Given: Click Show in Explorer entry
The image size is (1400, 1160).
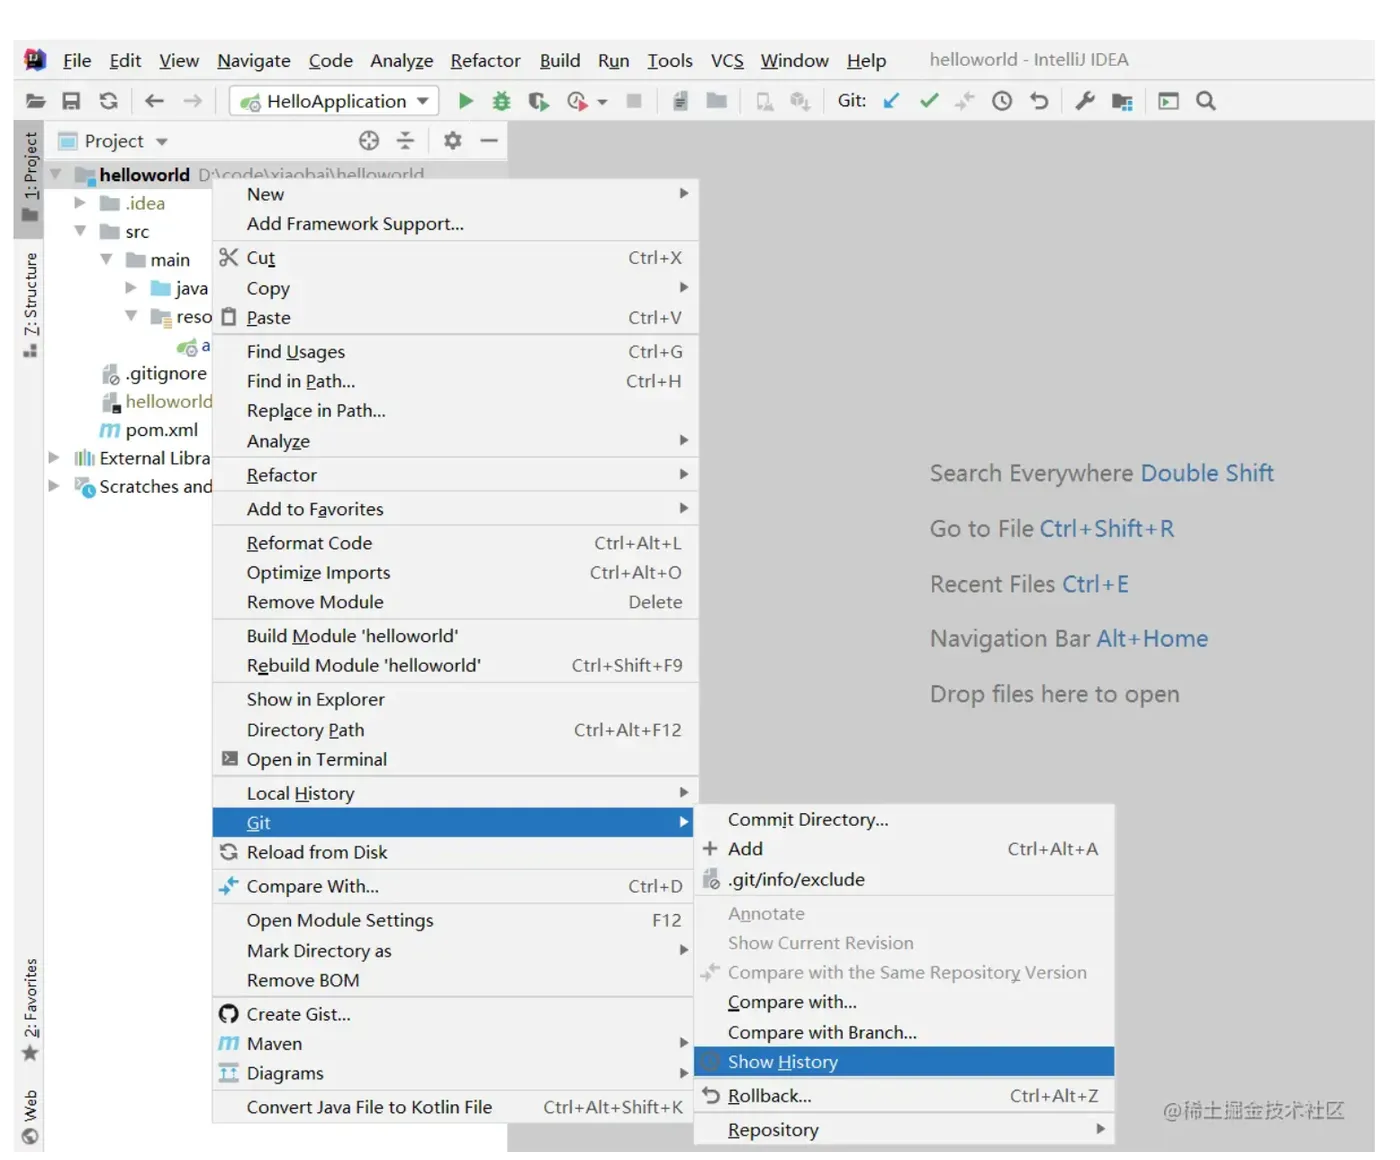Looking at the screenshot, I should [455, 700].
